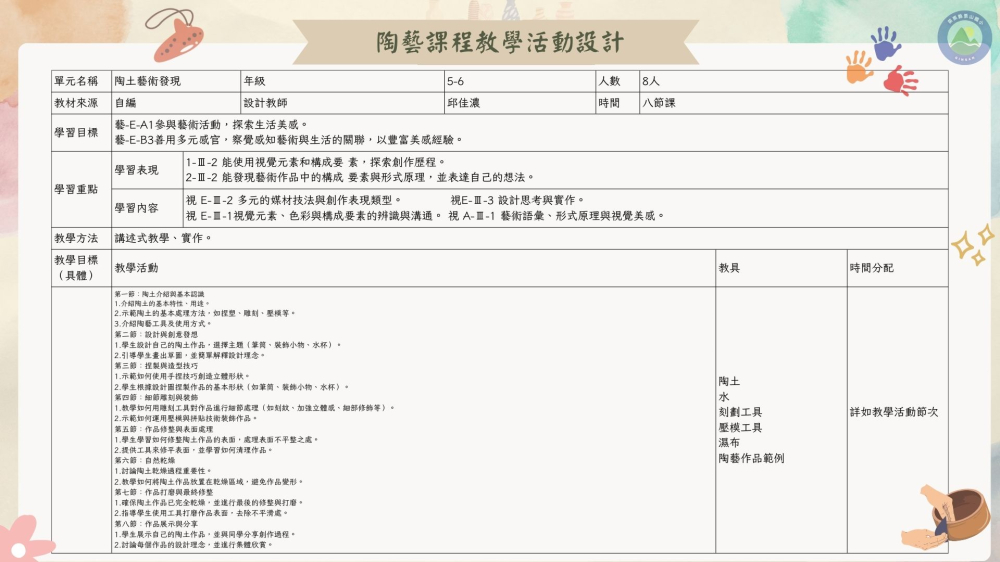Select the line starting '2.學生根據設計圖捏製作品'
The image size is (1000, 562).
232,387
